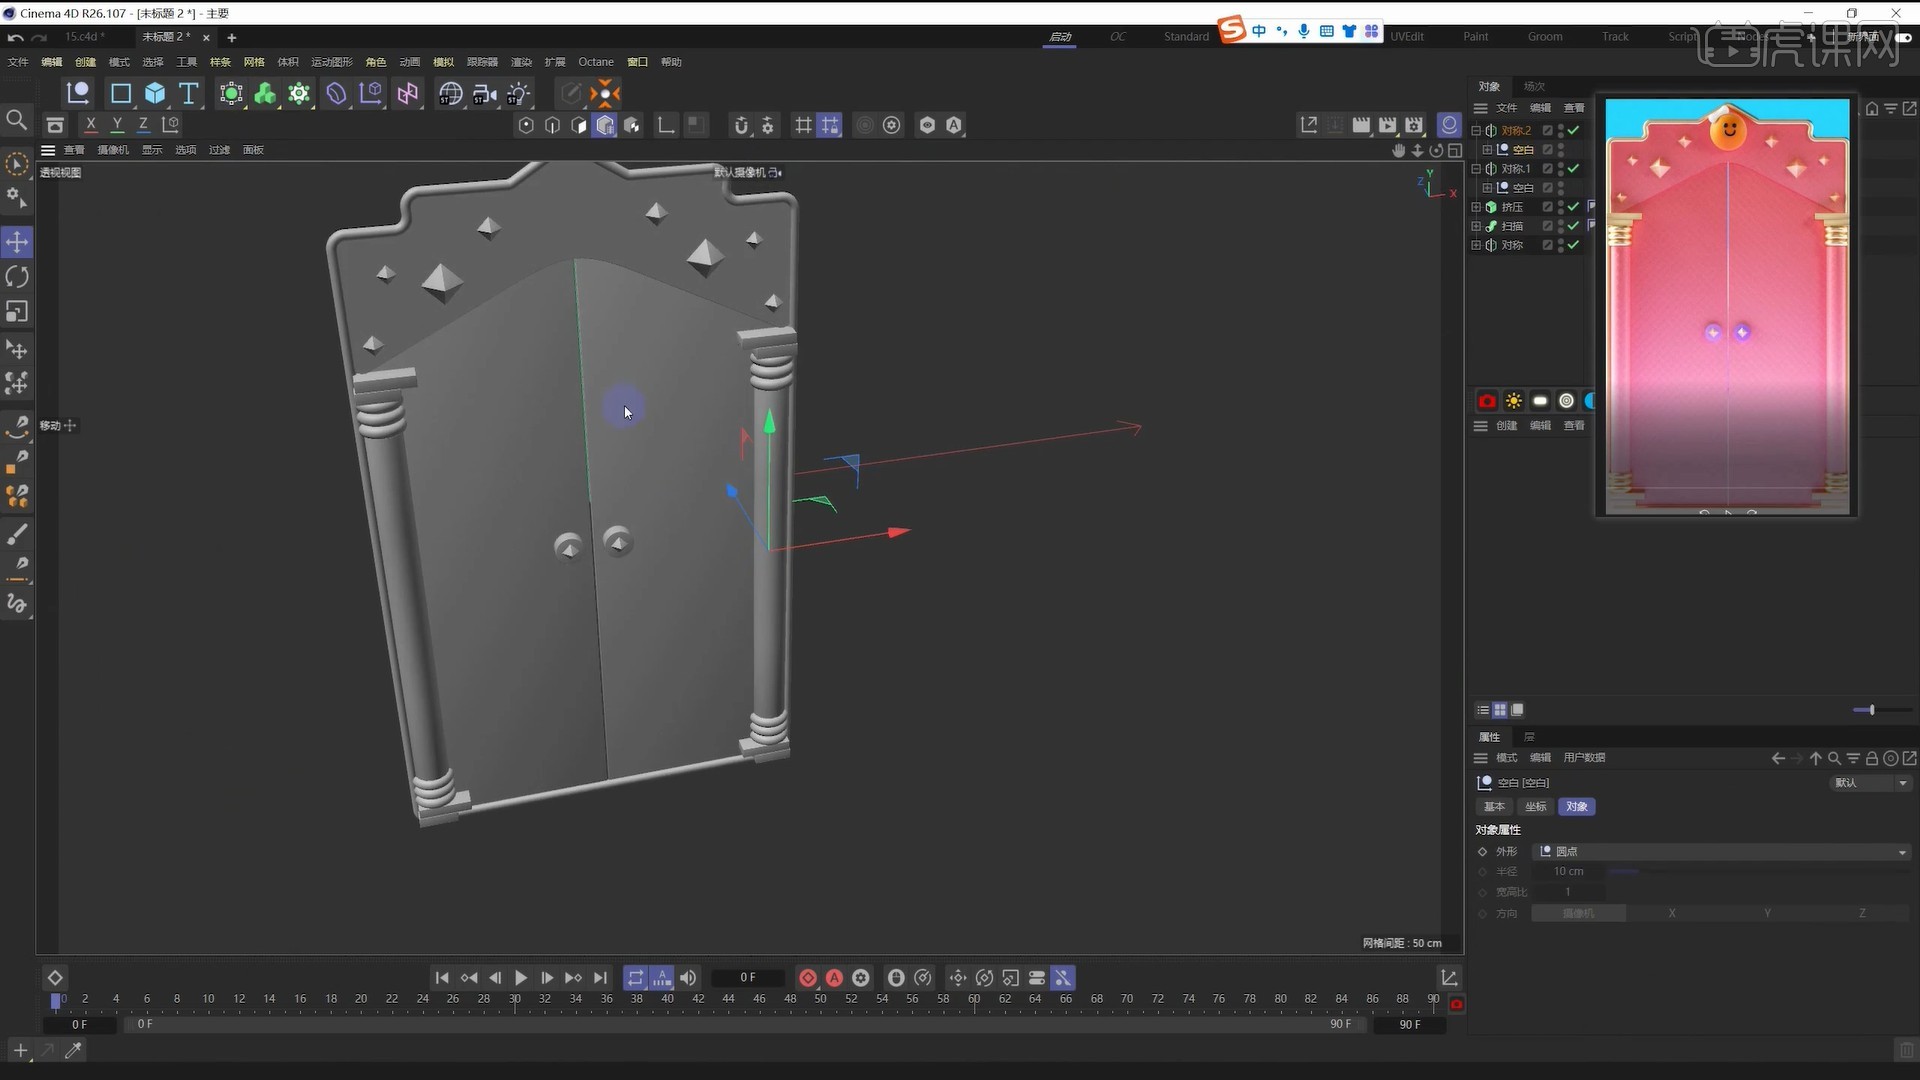Click the Y direction button under 方向
Image resolution: width=1920 pixels, height=1080 pixels.
click(1768, 913)
